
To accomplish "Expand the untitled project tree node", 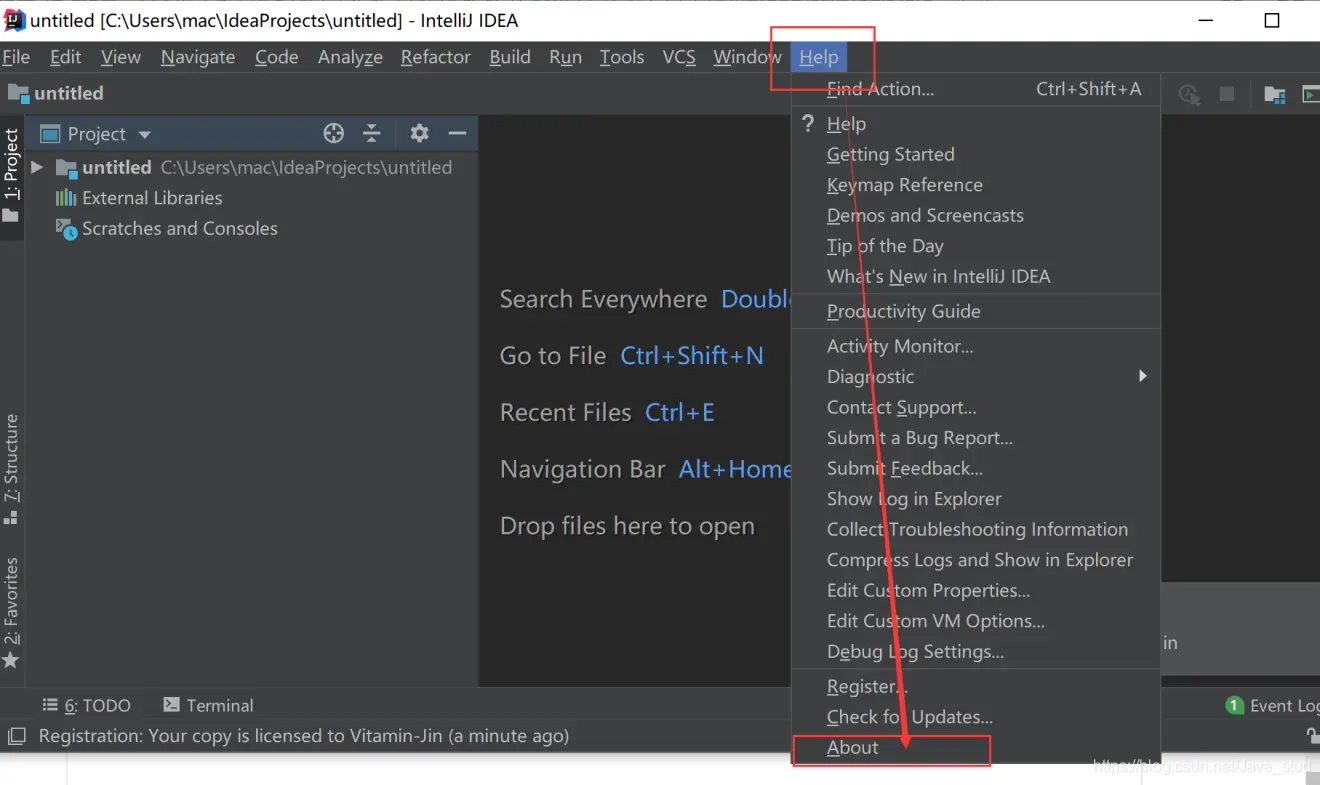I will 37,167.
